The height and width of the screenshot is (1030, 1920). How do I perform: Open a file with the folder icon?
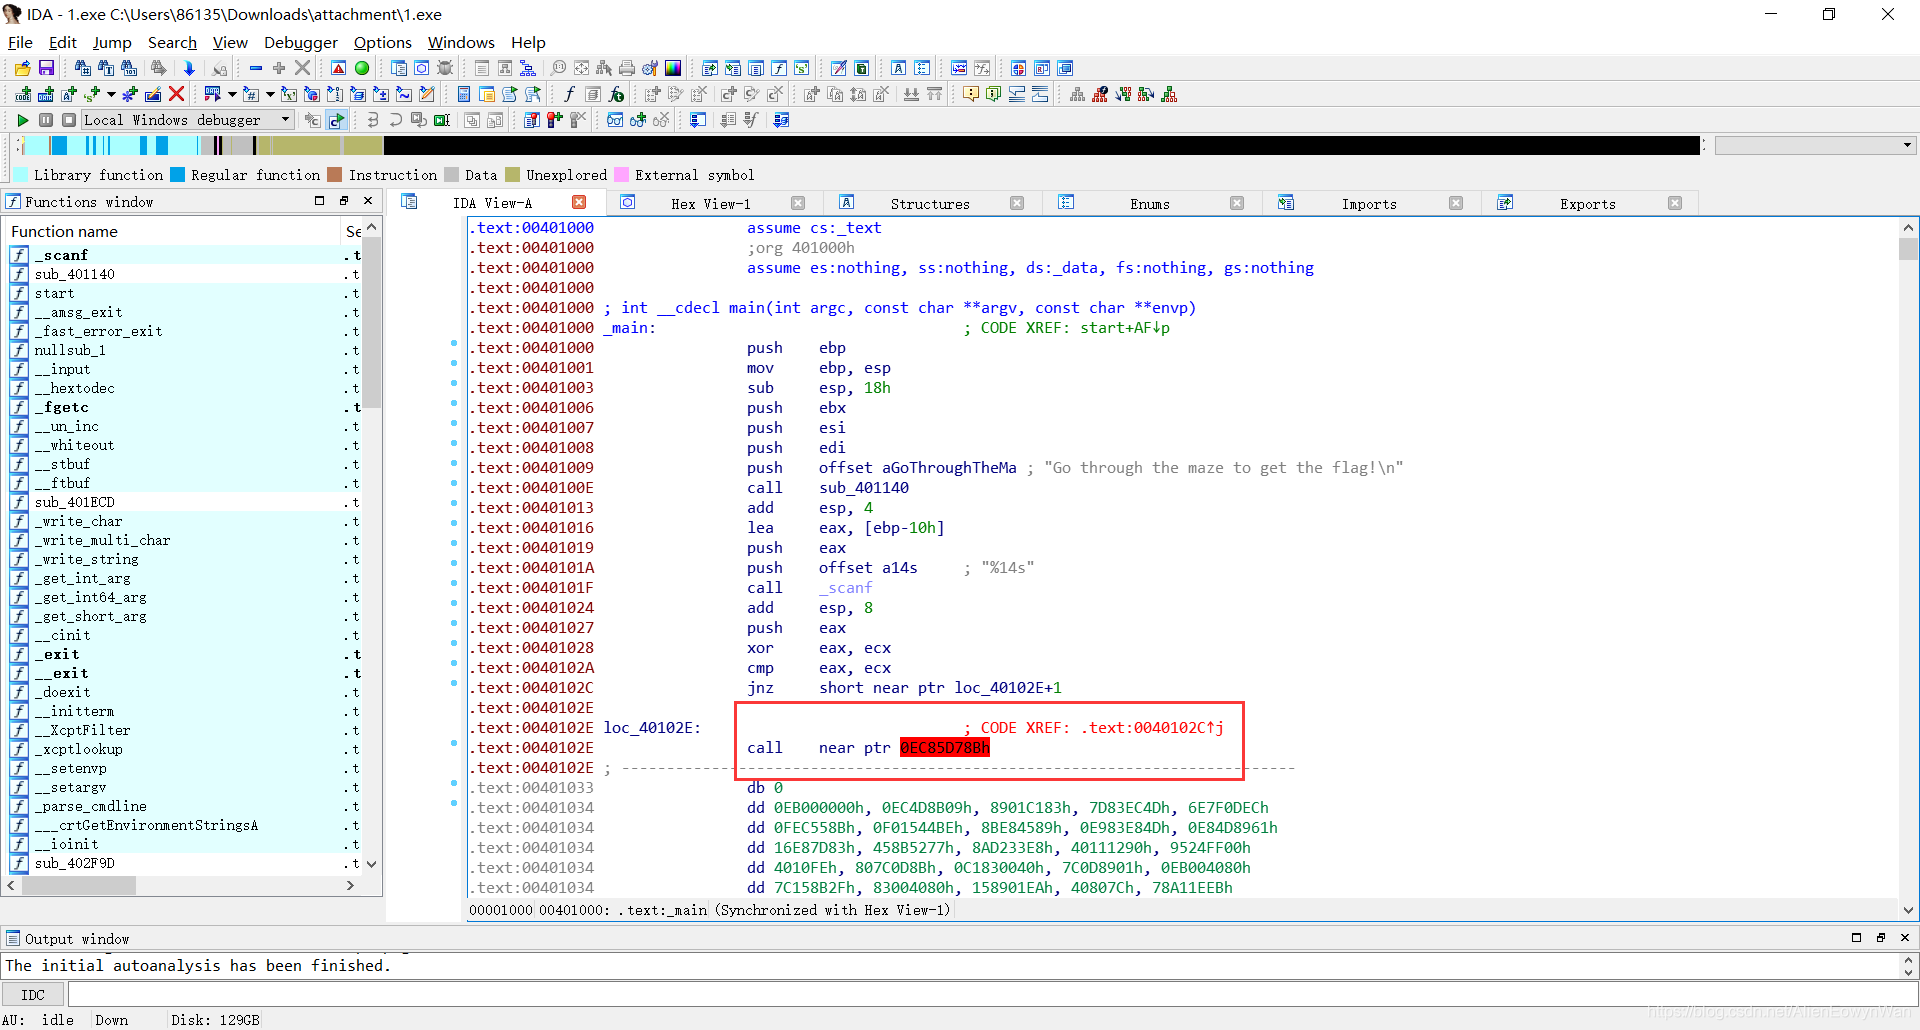point(22,68)
